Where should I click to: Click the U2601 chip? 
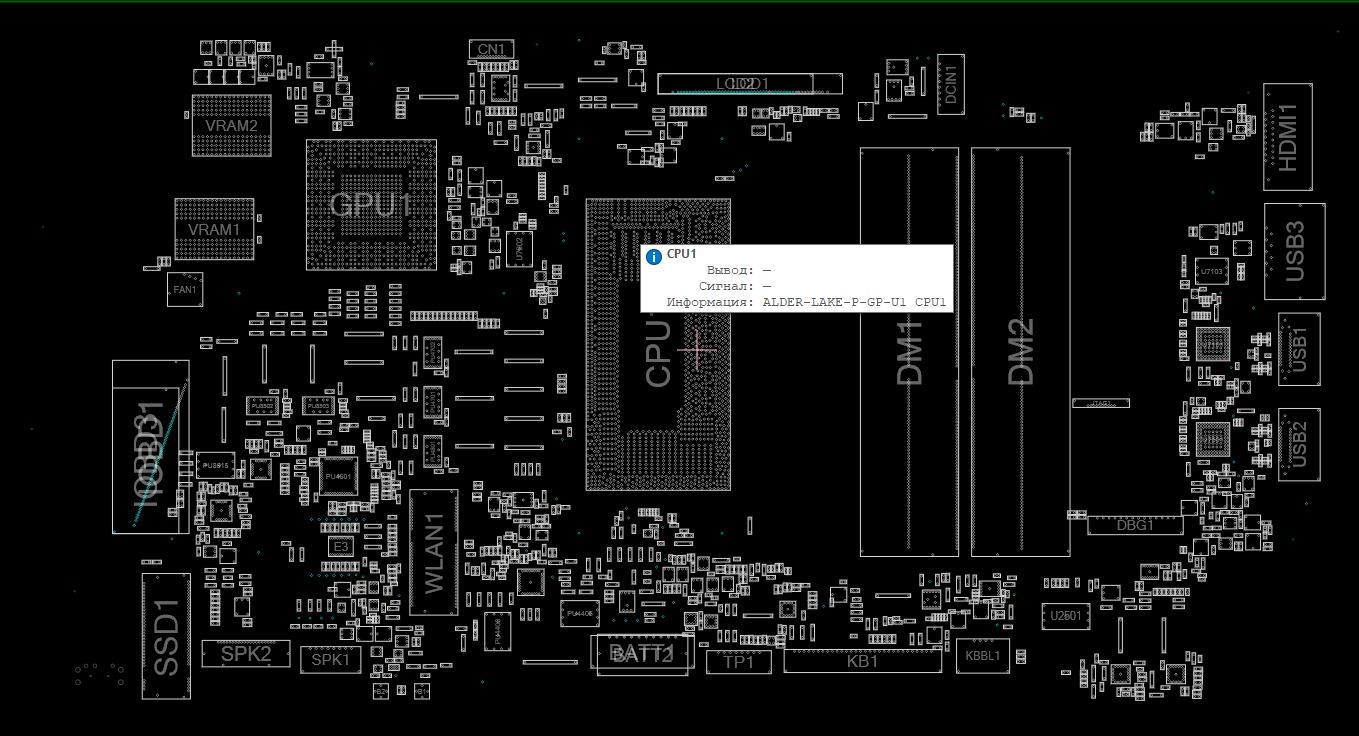1065,615
